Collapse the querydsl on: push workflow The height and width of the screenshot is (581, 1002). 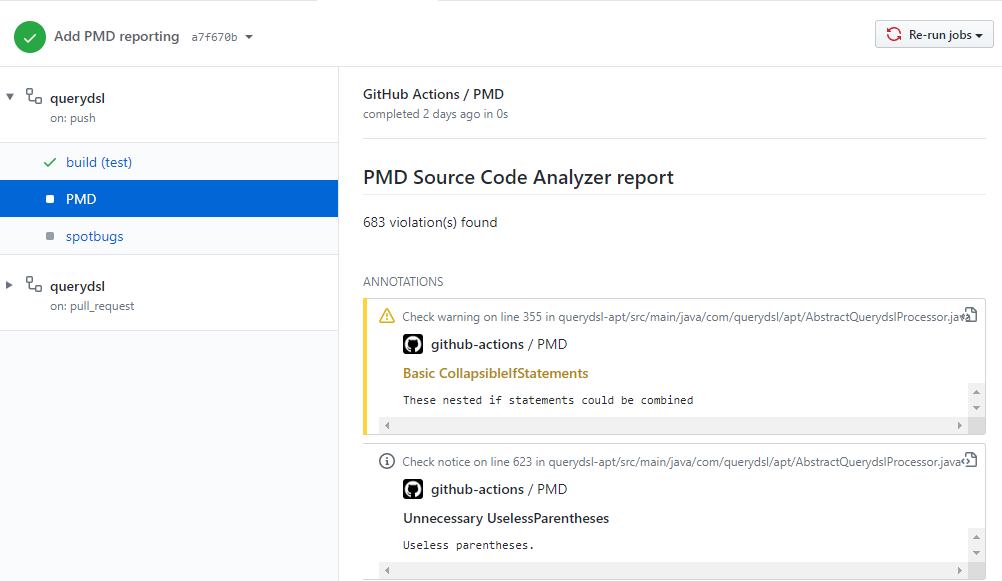click(10, 97)
